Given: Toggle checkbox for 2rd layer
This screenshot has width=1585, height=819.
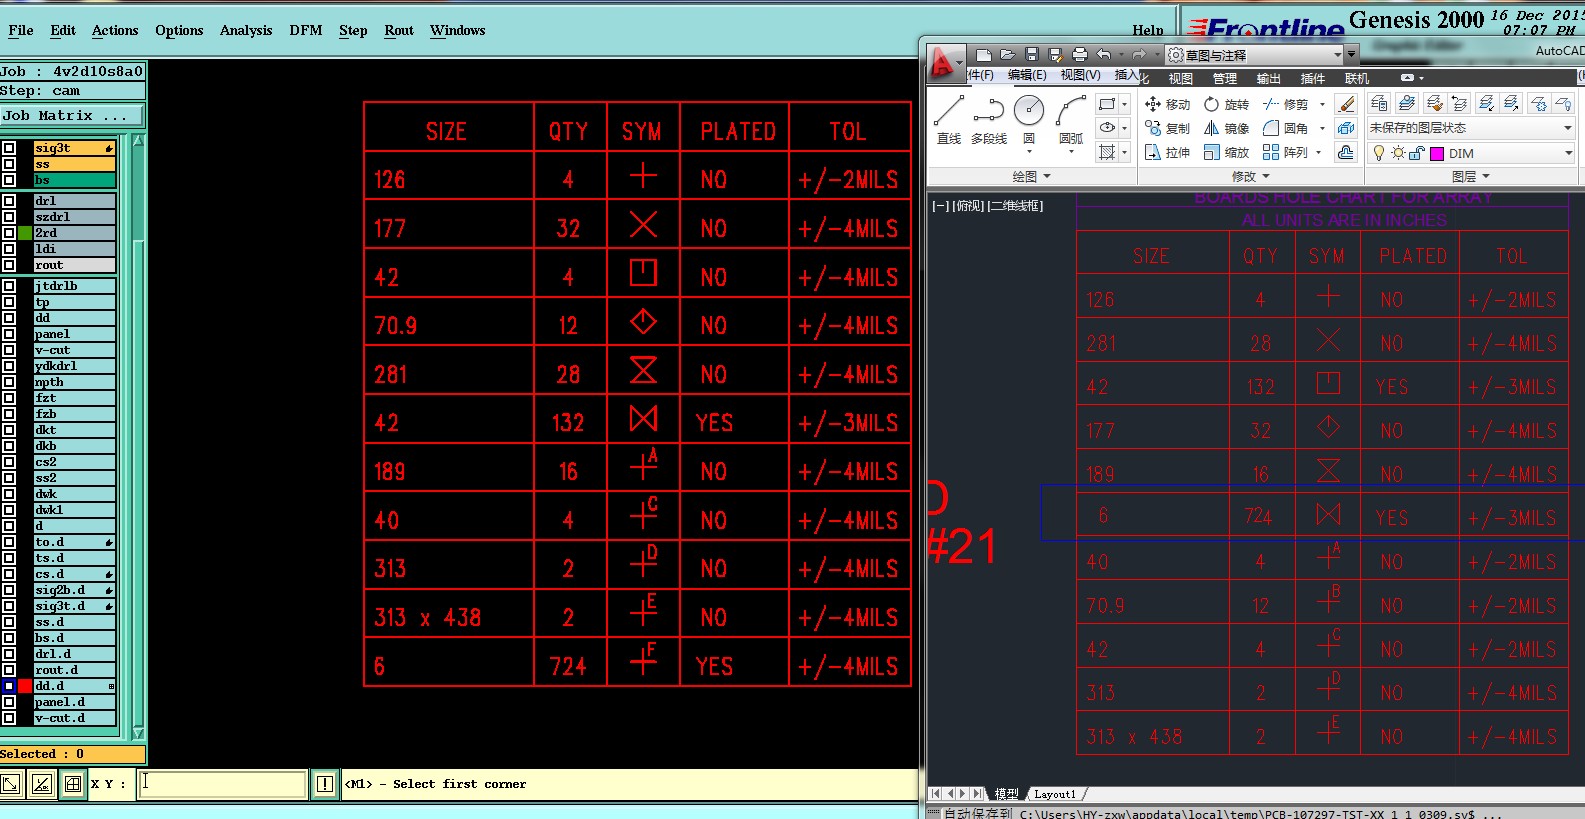Looking at the screenshot, I should [x=9, y=233].
